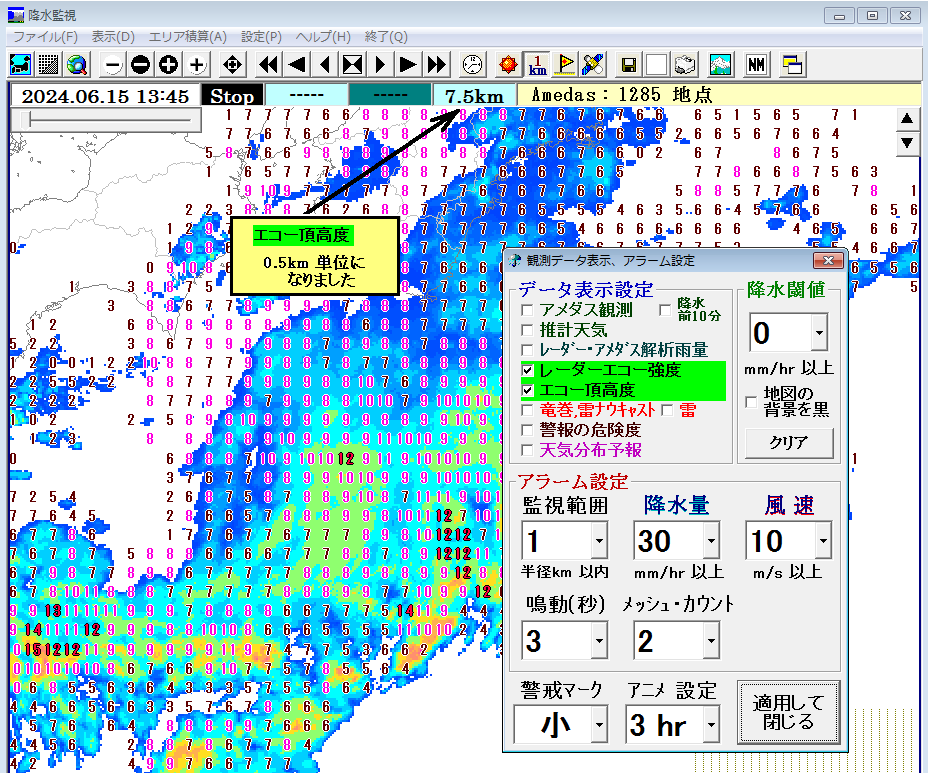Click the horizontal slider below the date
This screenshot has width=928, height=773.
coord(107,120)
